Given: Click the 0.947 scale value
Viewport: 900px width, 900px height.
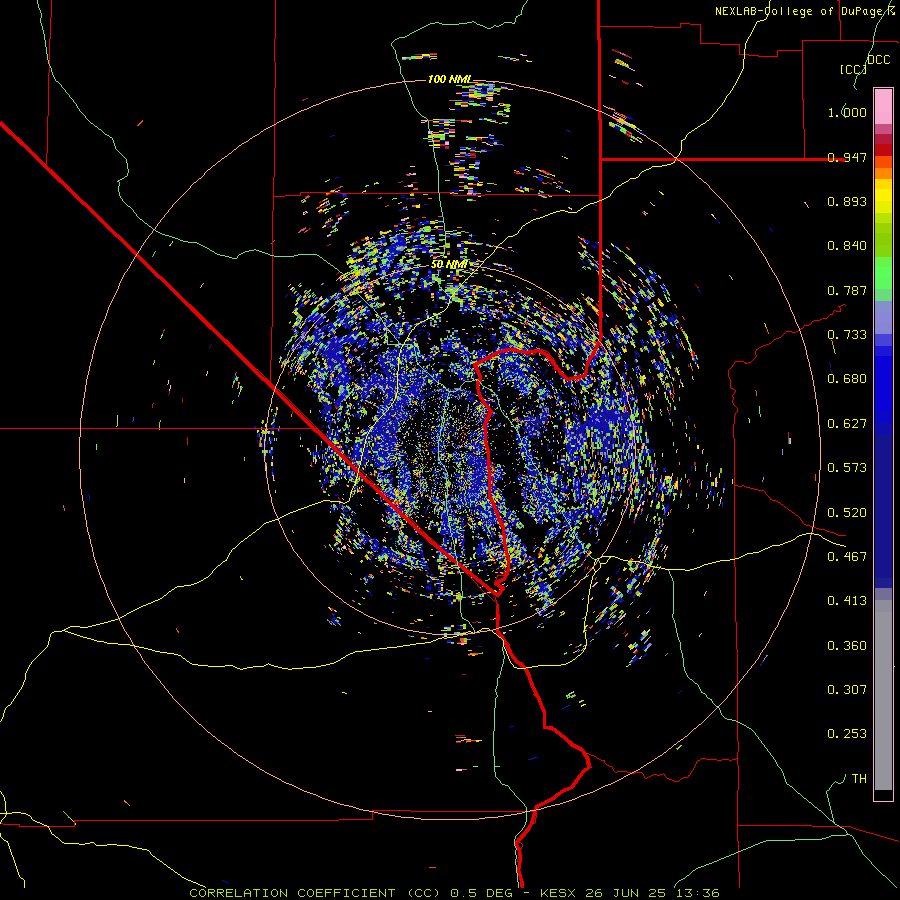Looking at the screenshot, I should click(x=847, y=157).
